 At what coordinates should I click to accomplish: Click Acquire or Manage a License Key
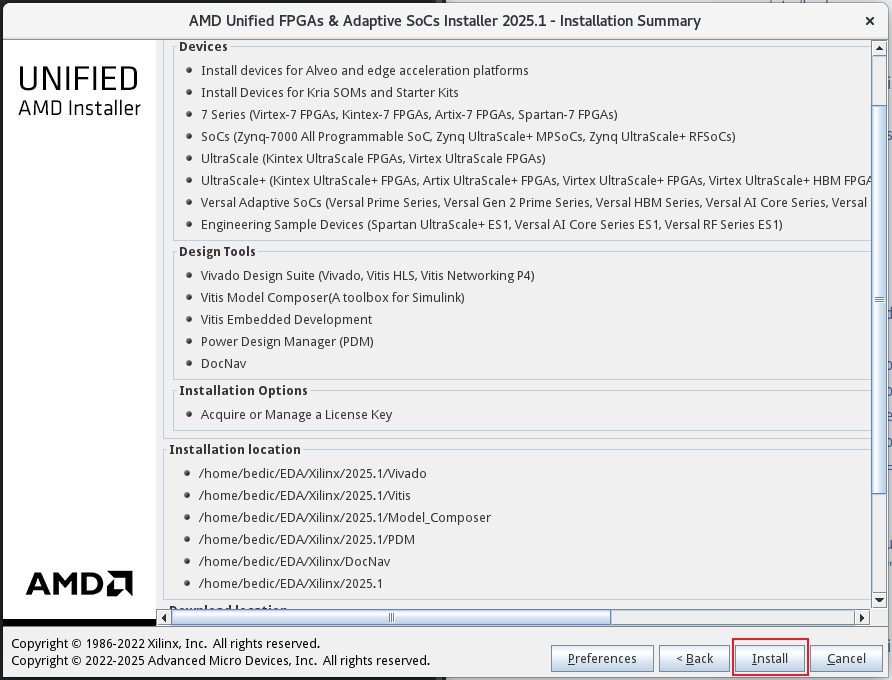[296, 414]
